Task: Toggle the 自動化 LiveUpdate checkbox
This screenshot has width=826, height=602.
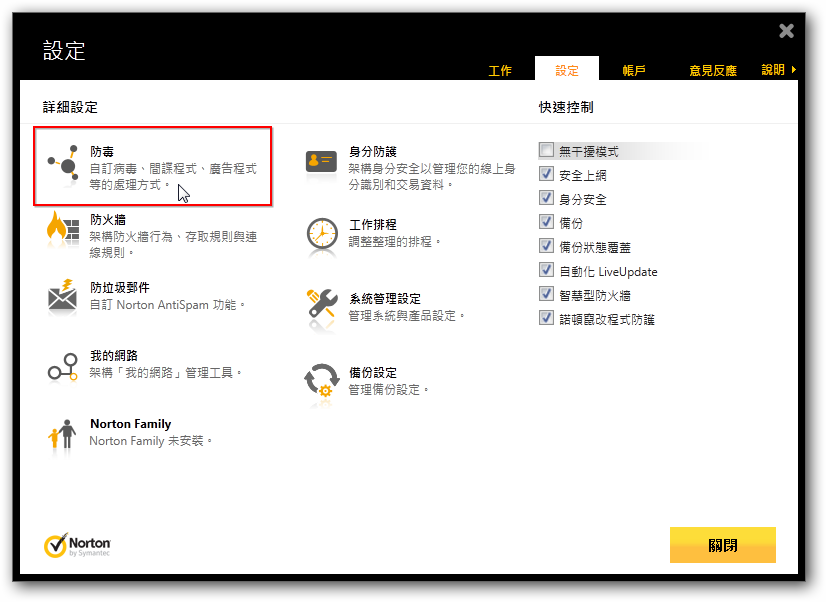Action: tap(546, 270)
